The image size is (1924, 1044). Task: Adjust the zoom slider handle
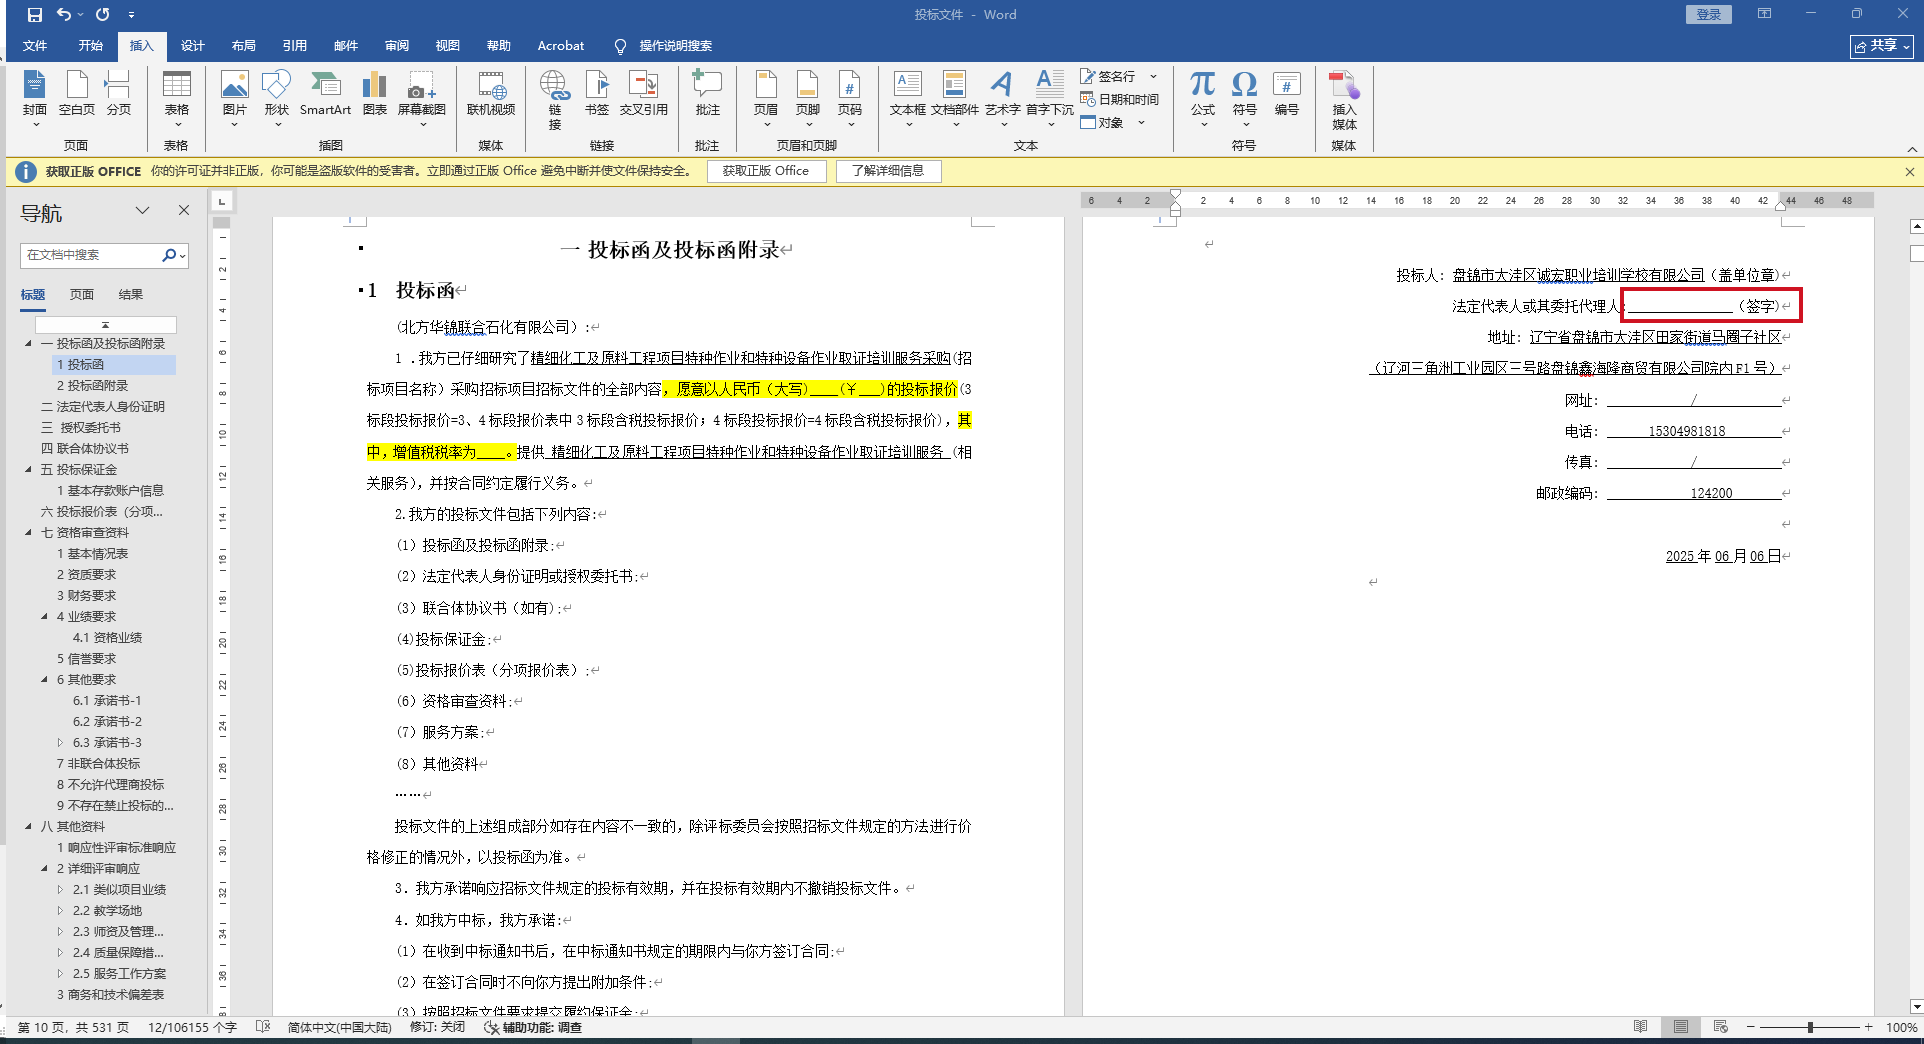[1810, 1027]
